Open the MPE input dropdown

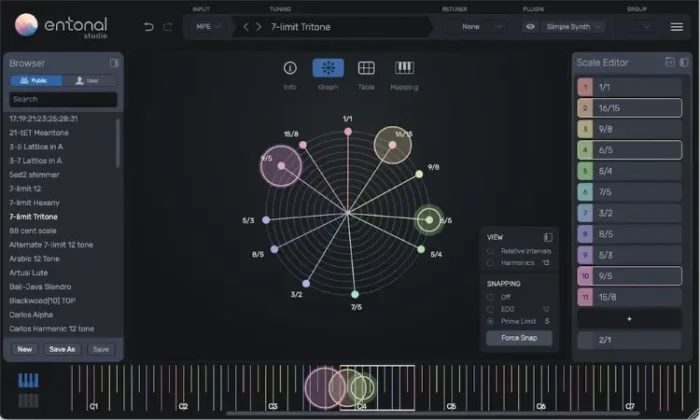click(x=209, y=27)
